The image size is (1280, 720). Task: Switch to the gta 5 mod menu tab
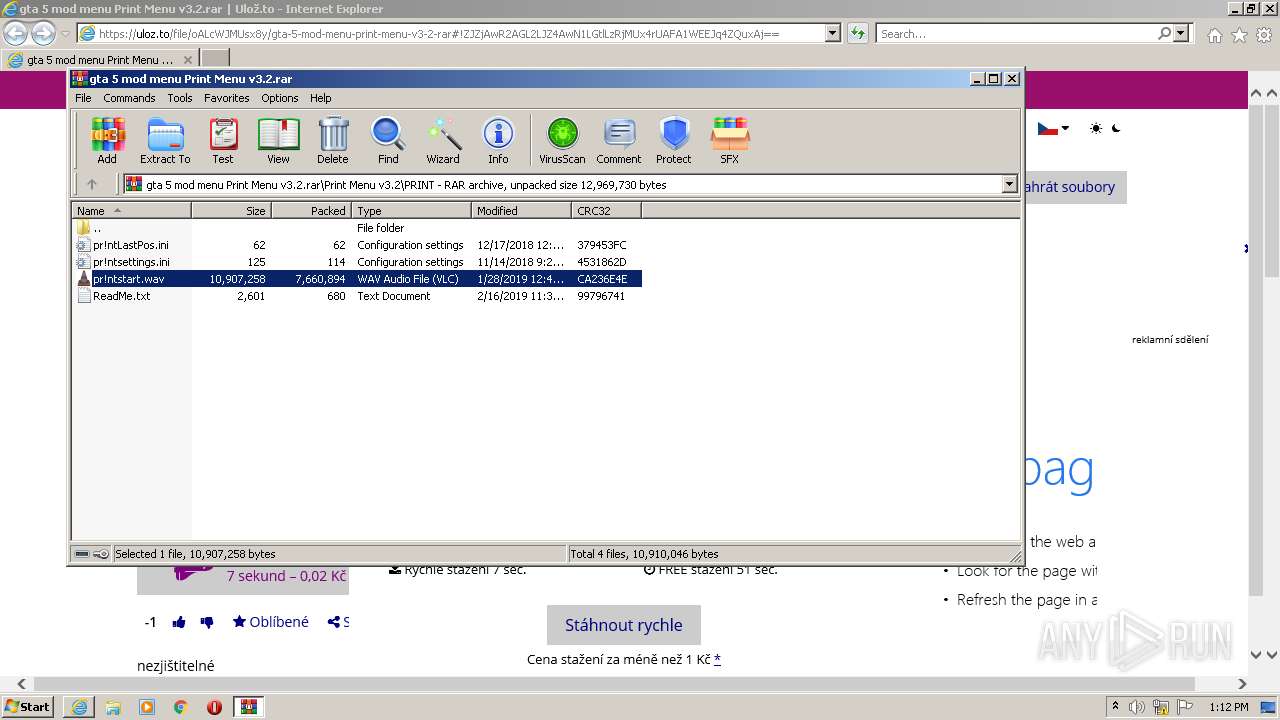pyautogui.click(x=100, y=59)
